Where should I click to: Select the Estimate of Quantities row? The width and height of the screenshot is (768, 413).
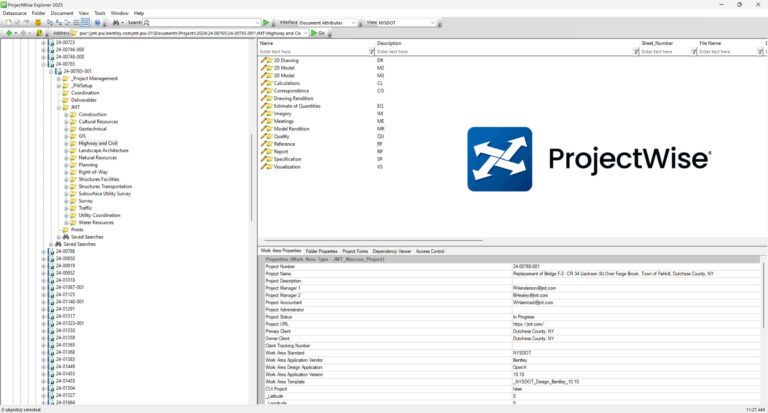pos(297,106)
